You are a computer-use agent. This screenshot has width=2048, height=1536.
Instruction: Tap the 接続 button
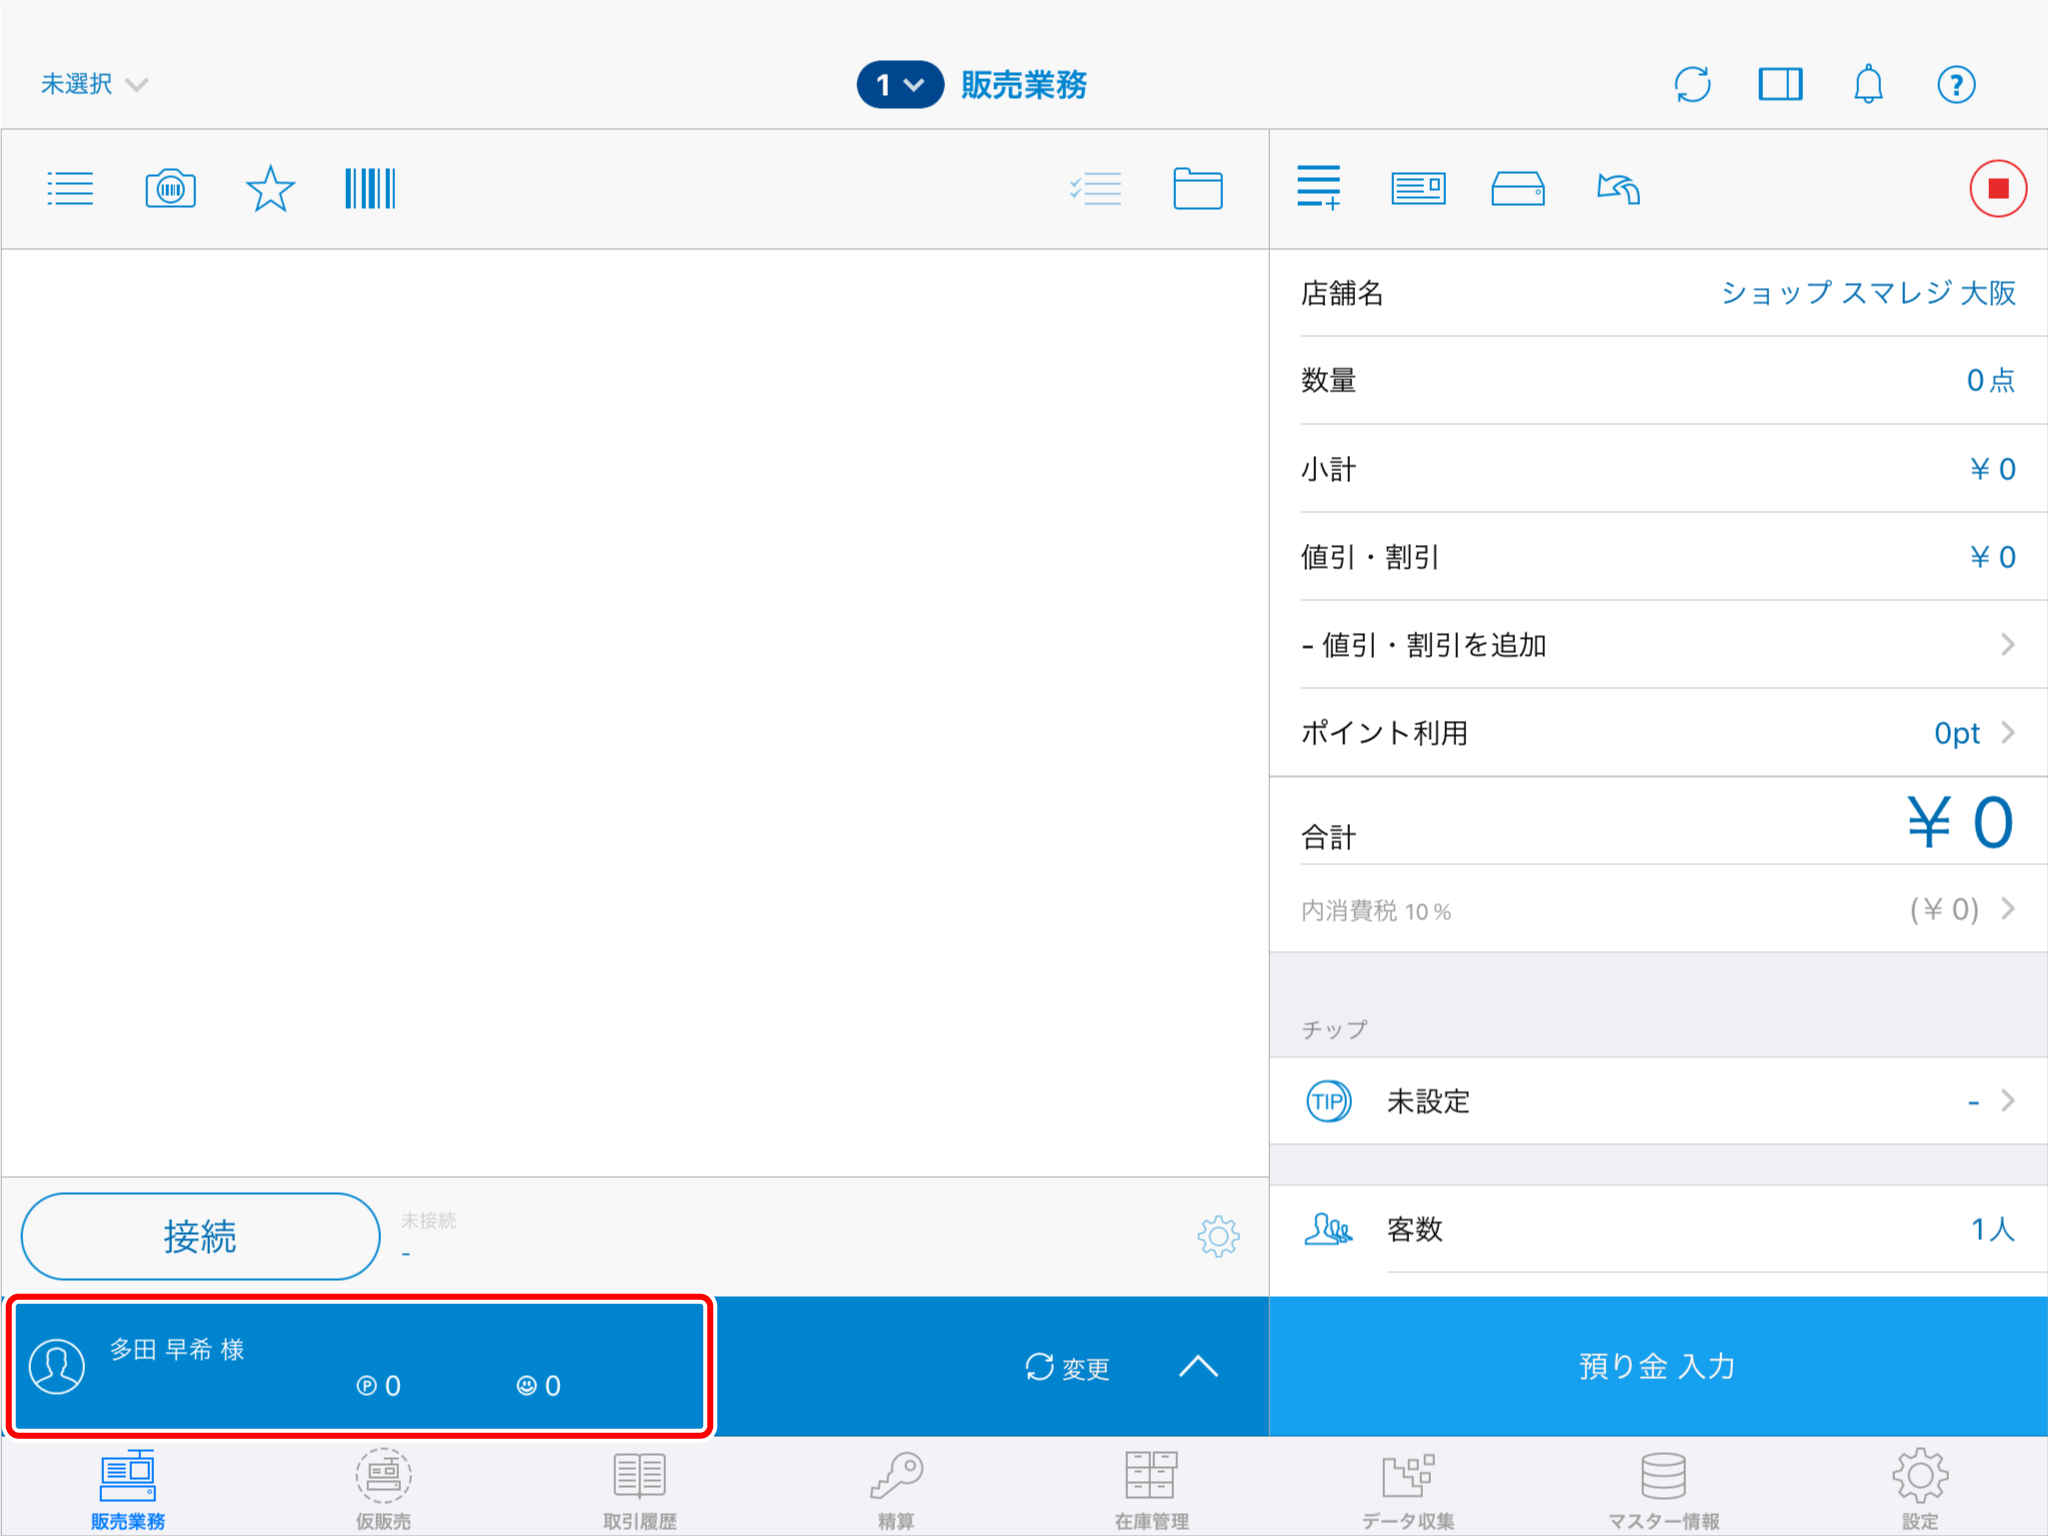[200, 1237]
